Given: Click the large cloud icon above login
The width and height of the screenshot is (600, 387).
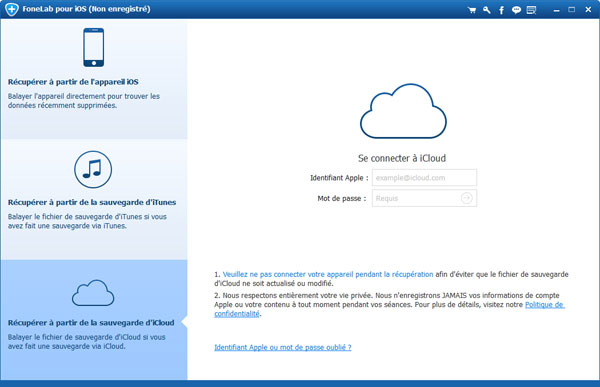Looking at the screenshot, I should click(403, 111).
